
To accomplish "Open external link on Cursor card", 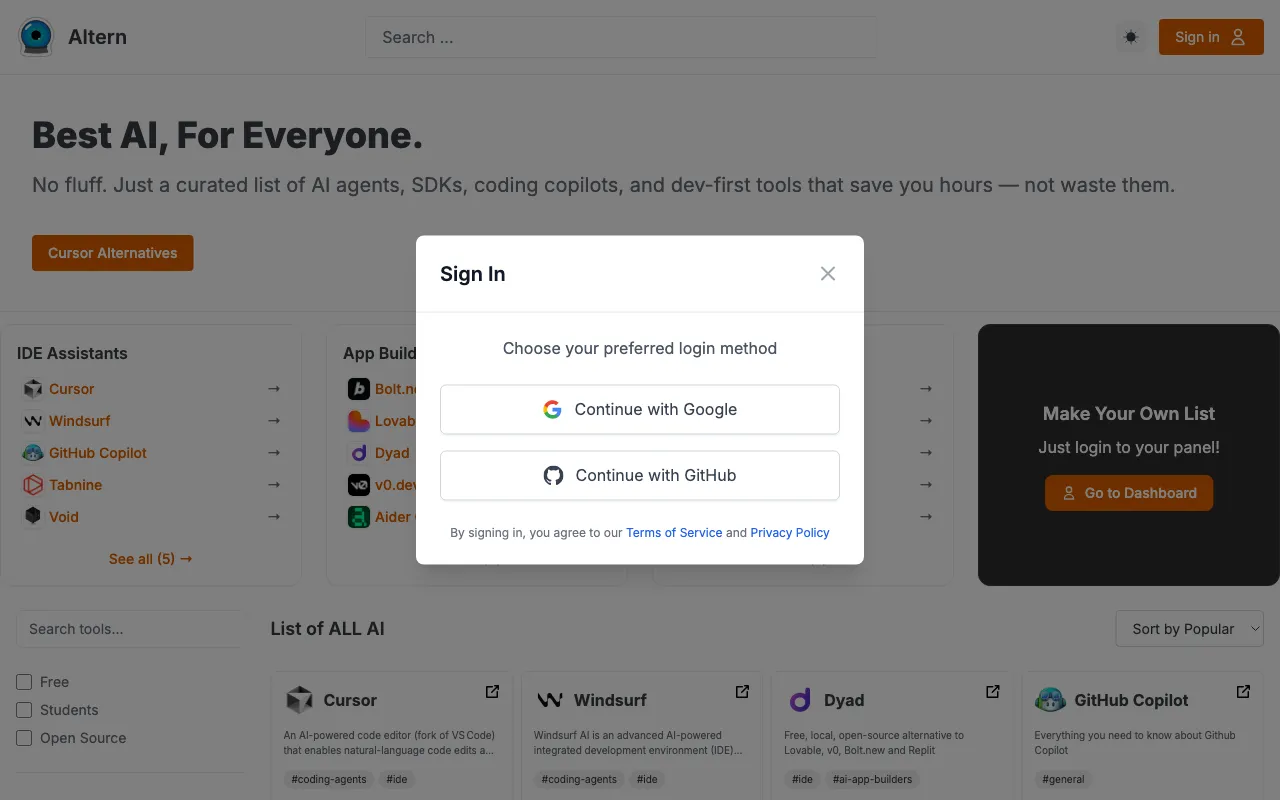I will coord(493,691).
